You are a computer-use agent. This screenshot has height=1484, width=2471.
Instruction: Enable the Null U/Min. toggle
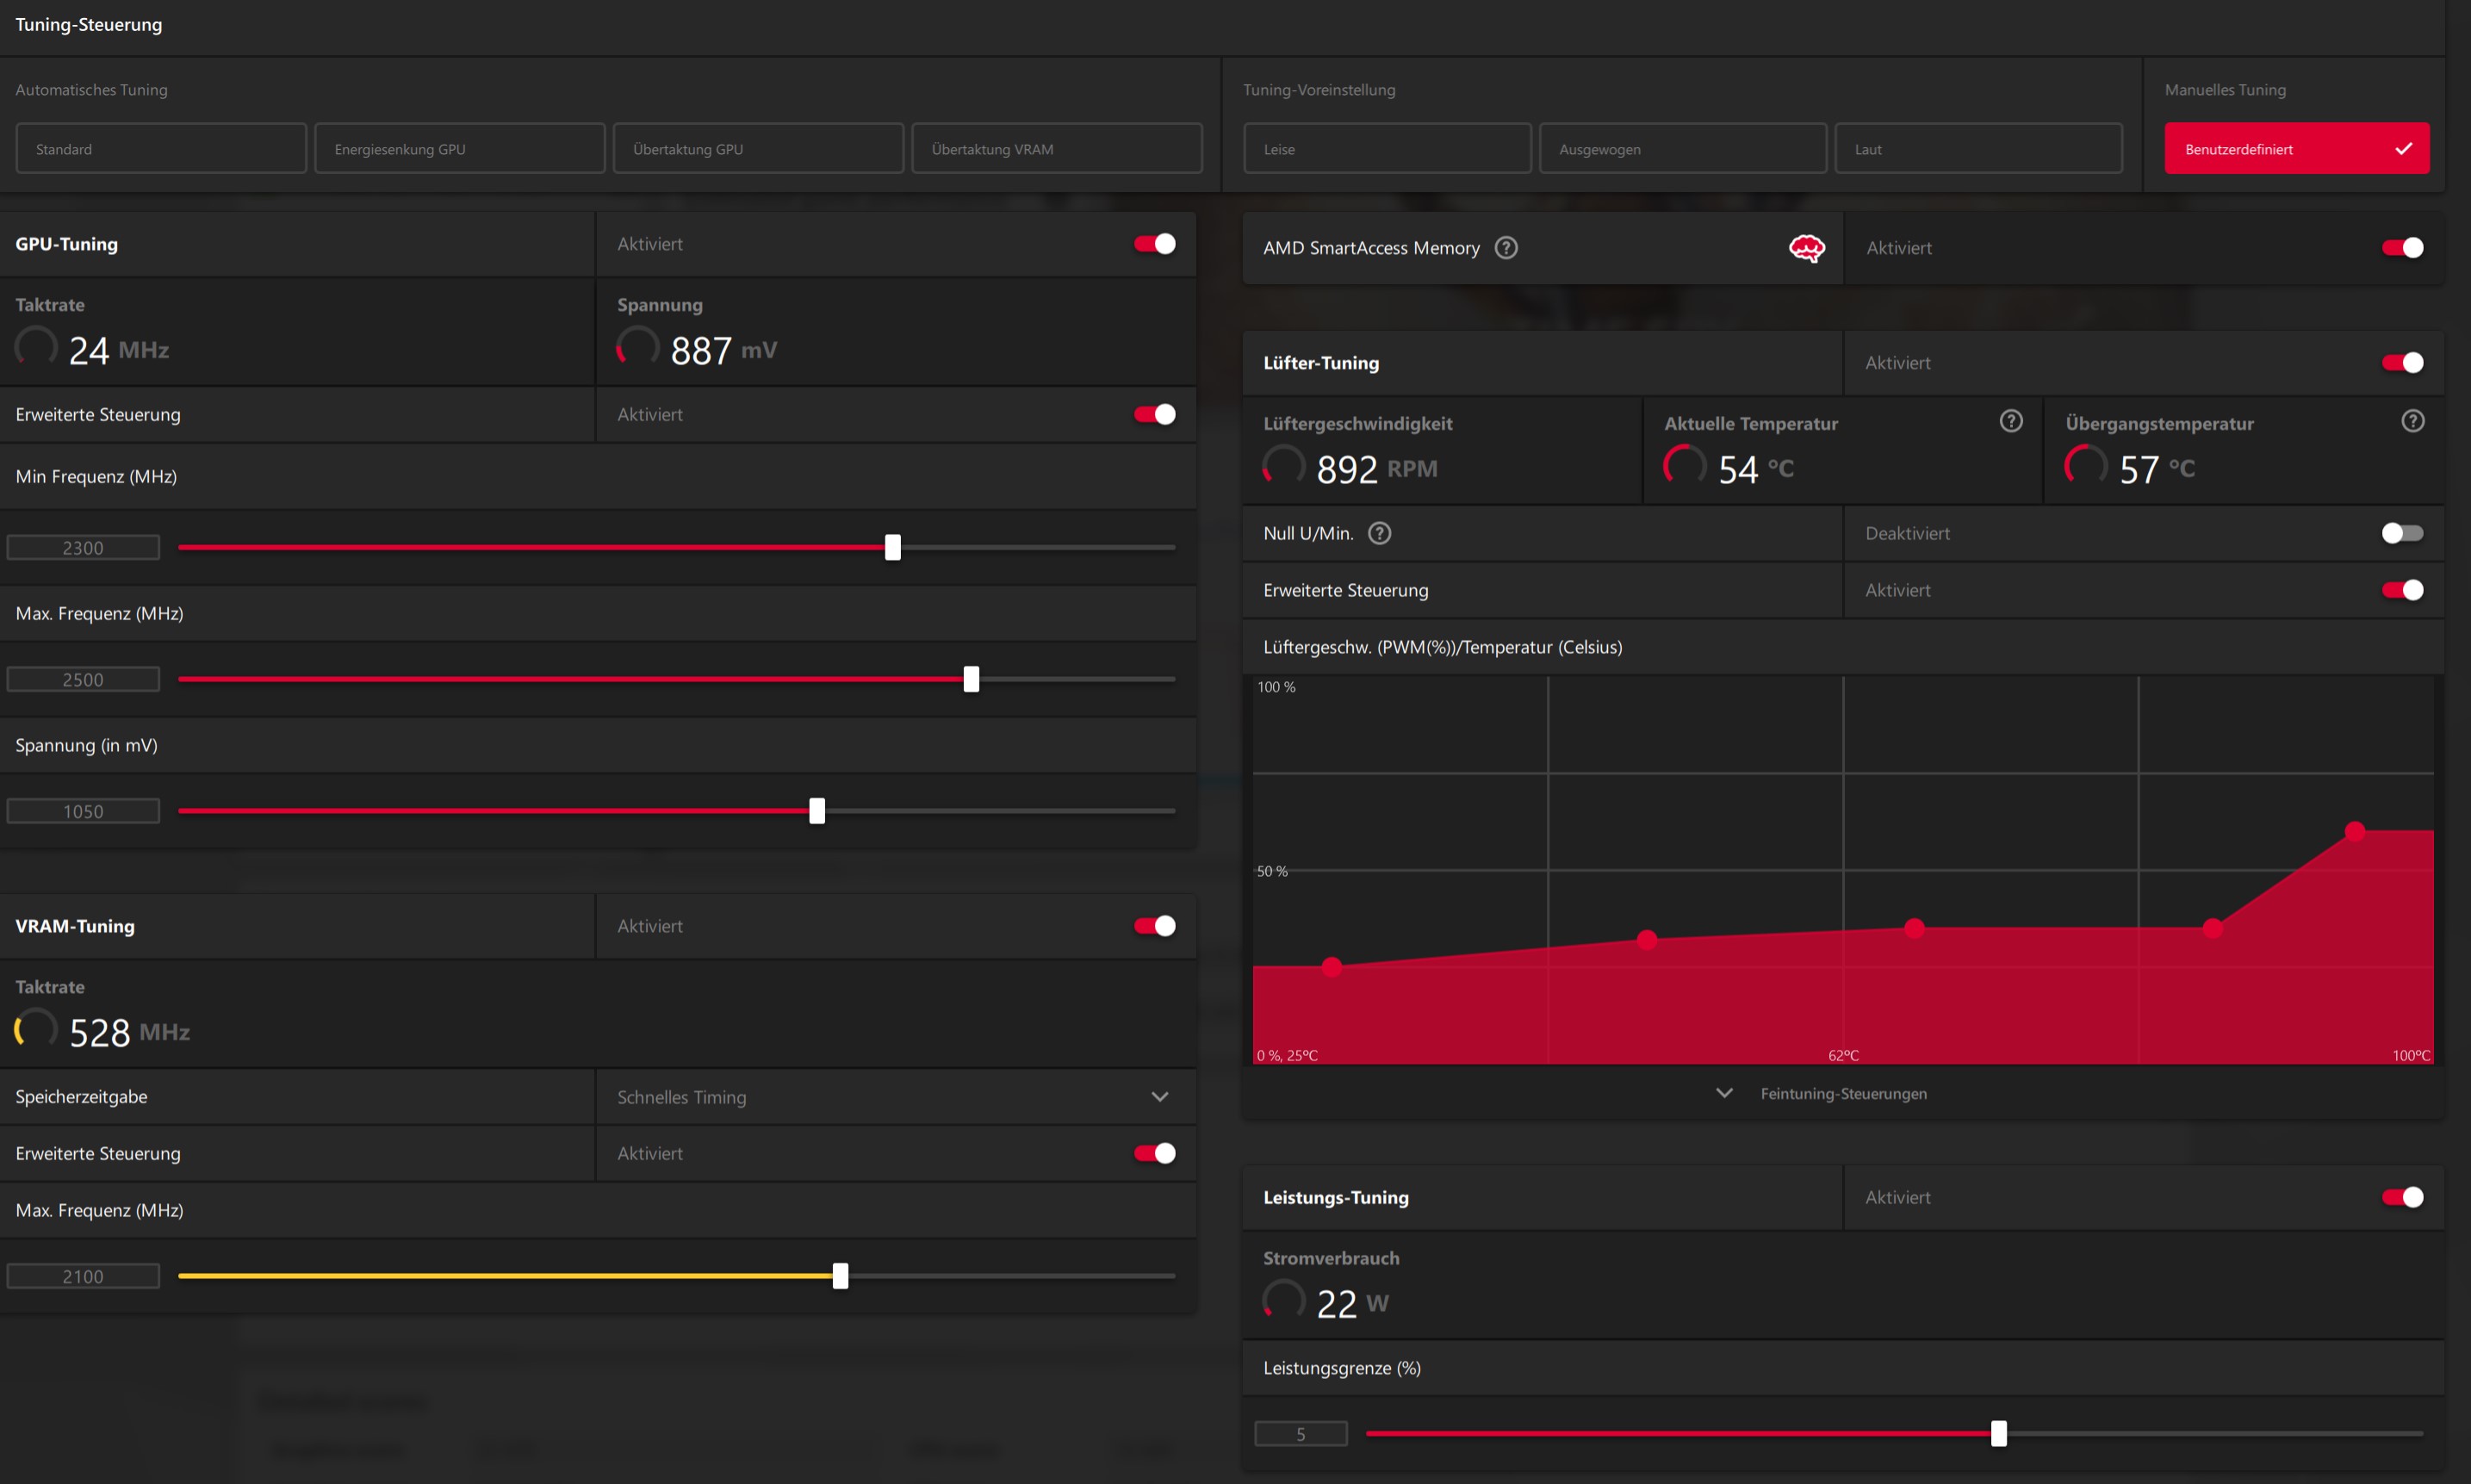(x=2401, y=533)
